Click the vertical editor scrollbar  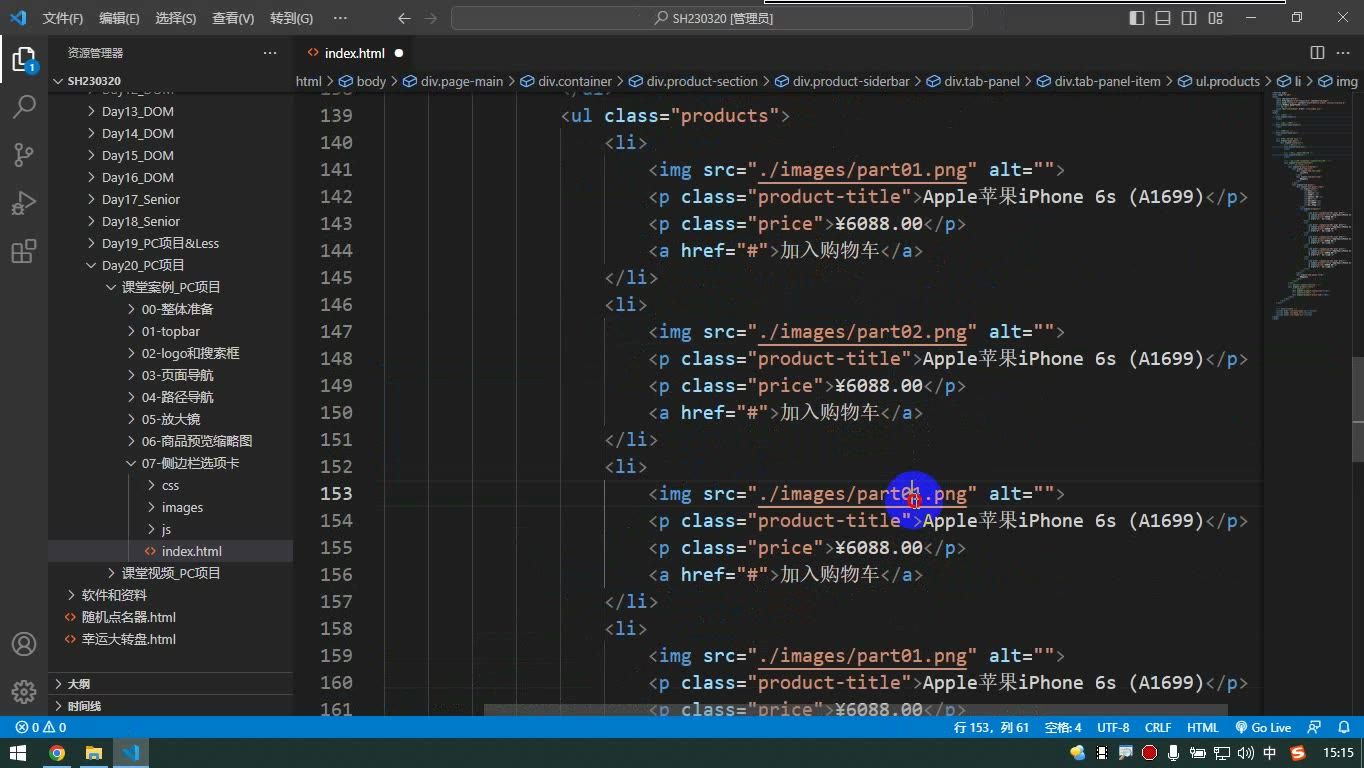coord(1357,408)
